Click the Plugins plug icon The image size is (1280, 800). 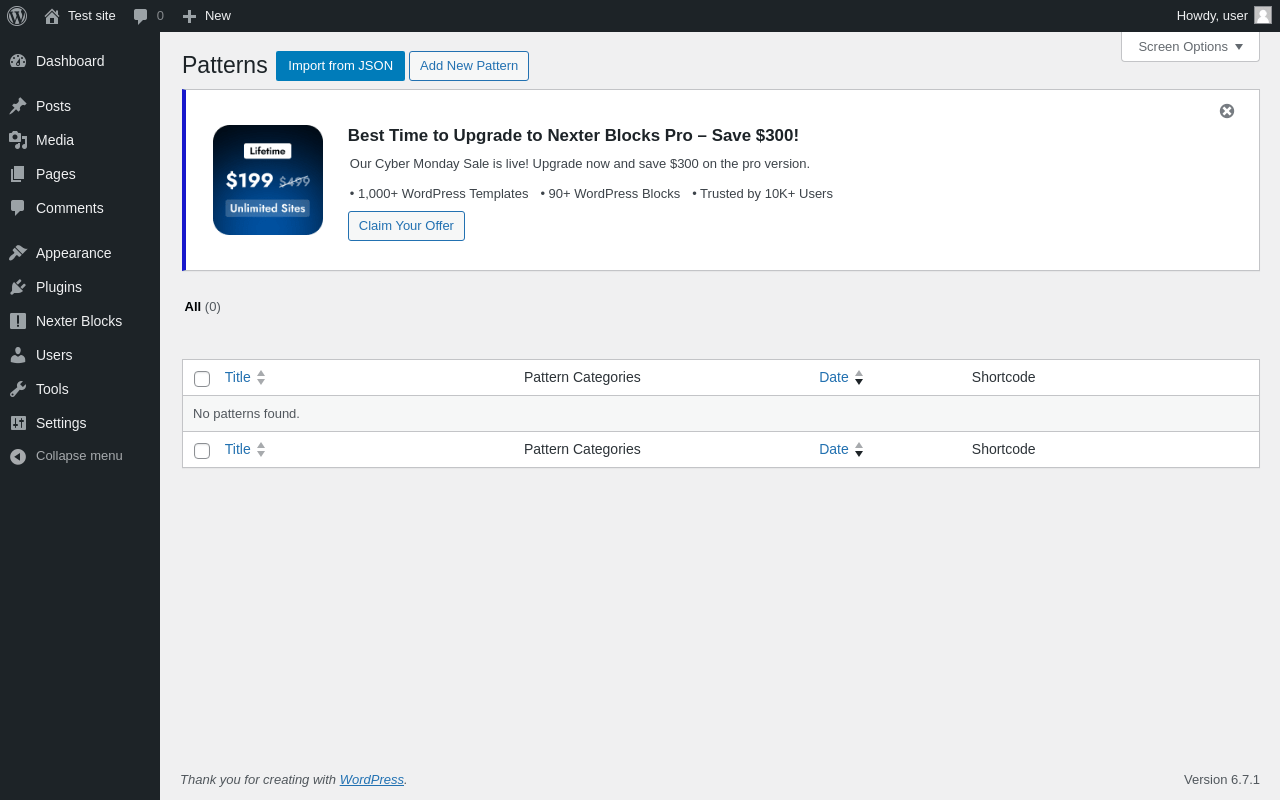[18, 287]
